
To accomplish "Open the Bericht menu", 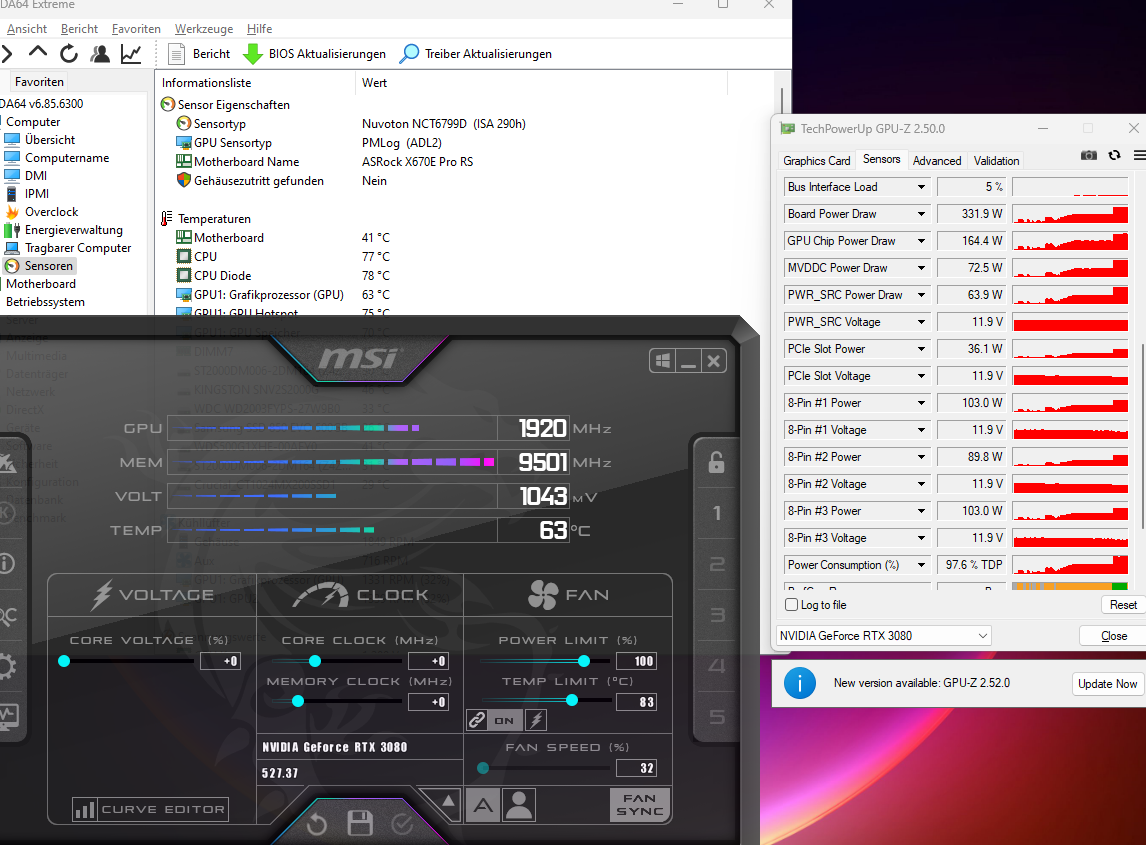I will point(79,29).
